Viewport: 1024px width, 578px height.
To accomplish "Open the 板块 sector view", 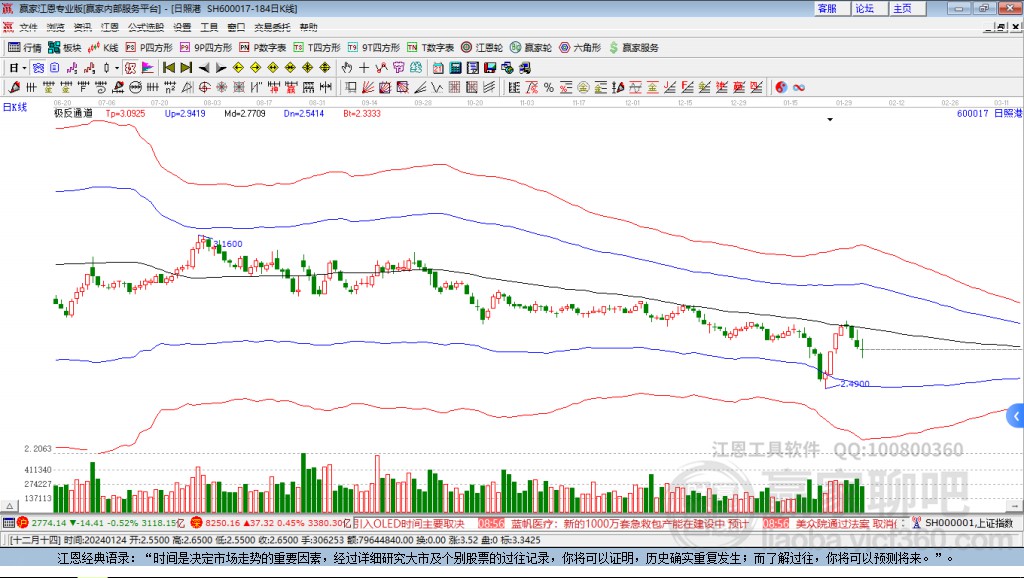I will coord(65,47).
